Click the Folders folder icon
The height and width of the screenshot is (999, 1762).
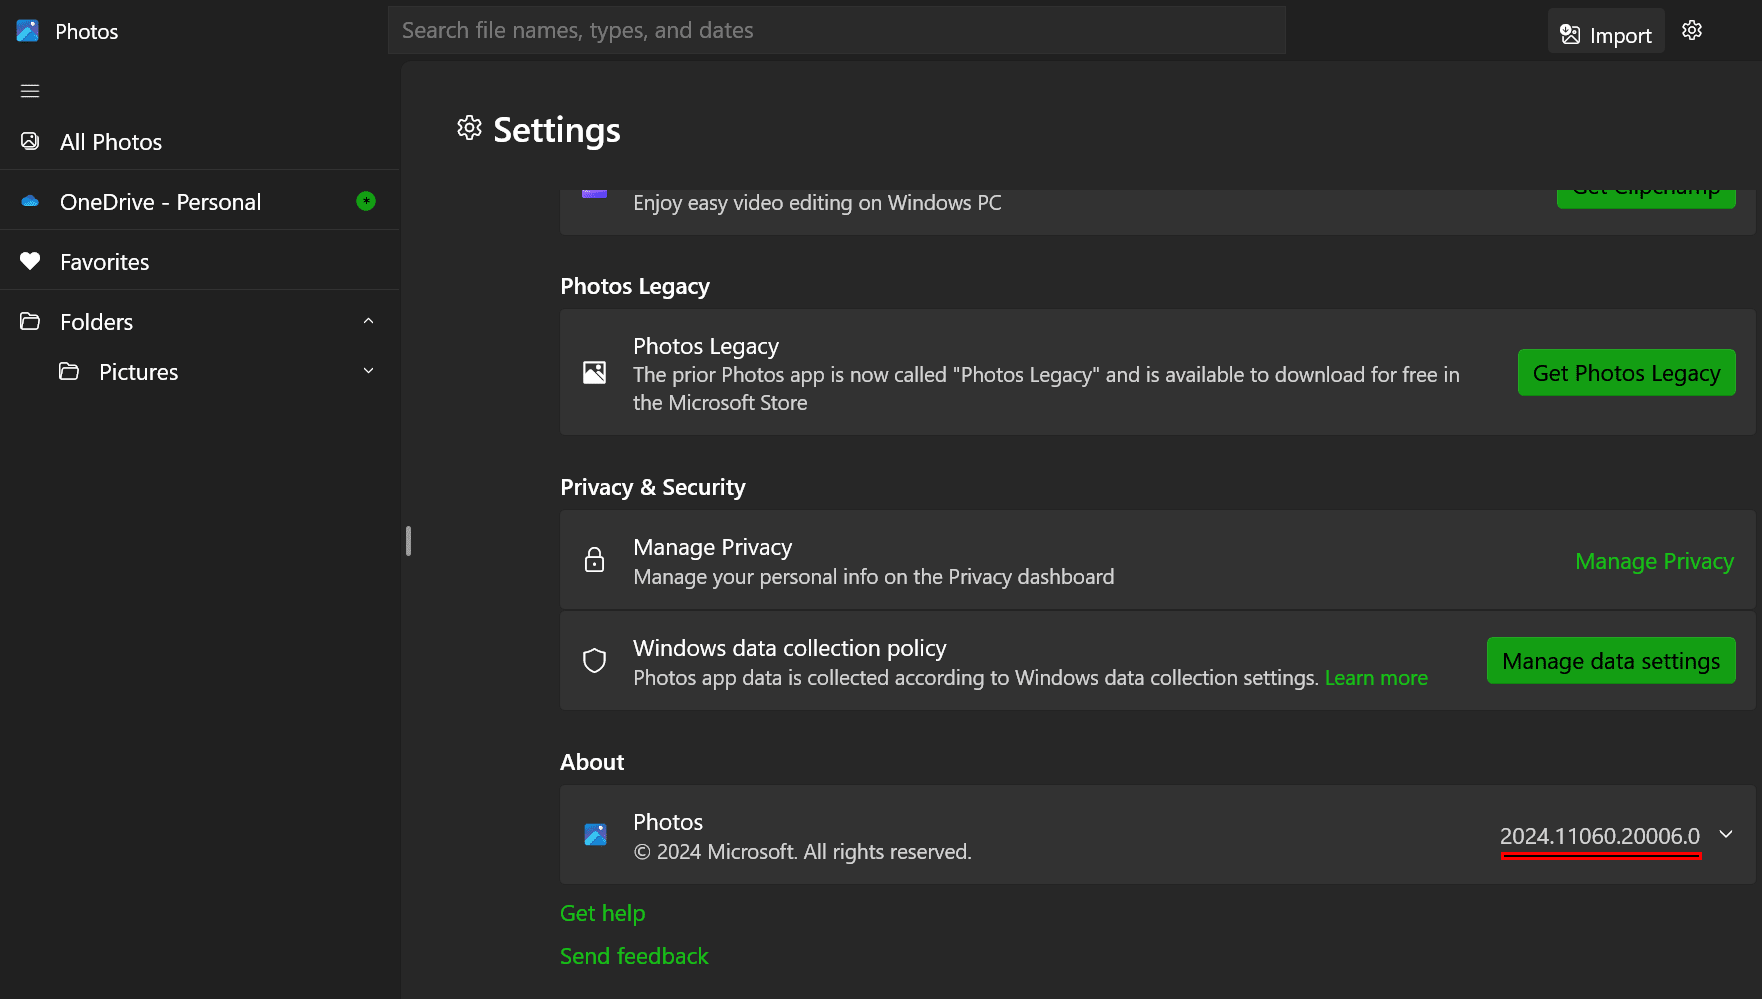pyautogui.click(x=30, y=321)
